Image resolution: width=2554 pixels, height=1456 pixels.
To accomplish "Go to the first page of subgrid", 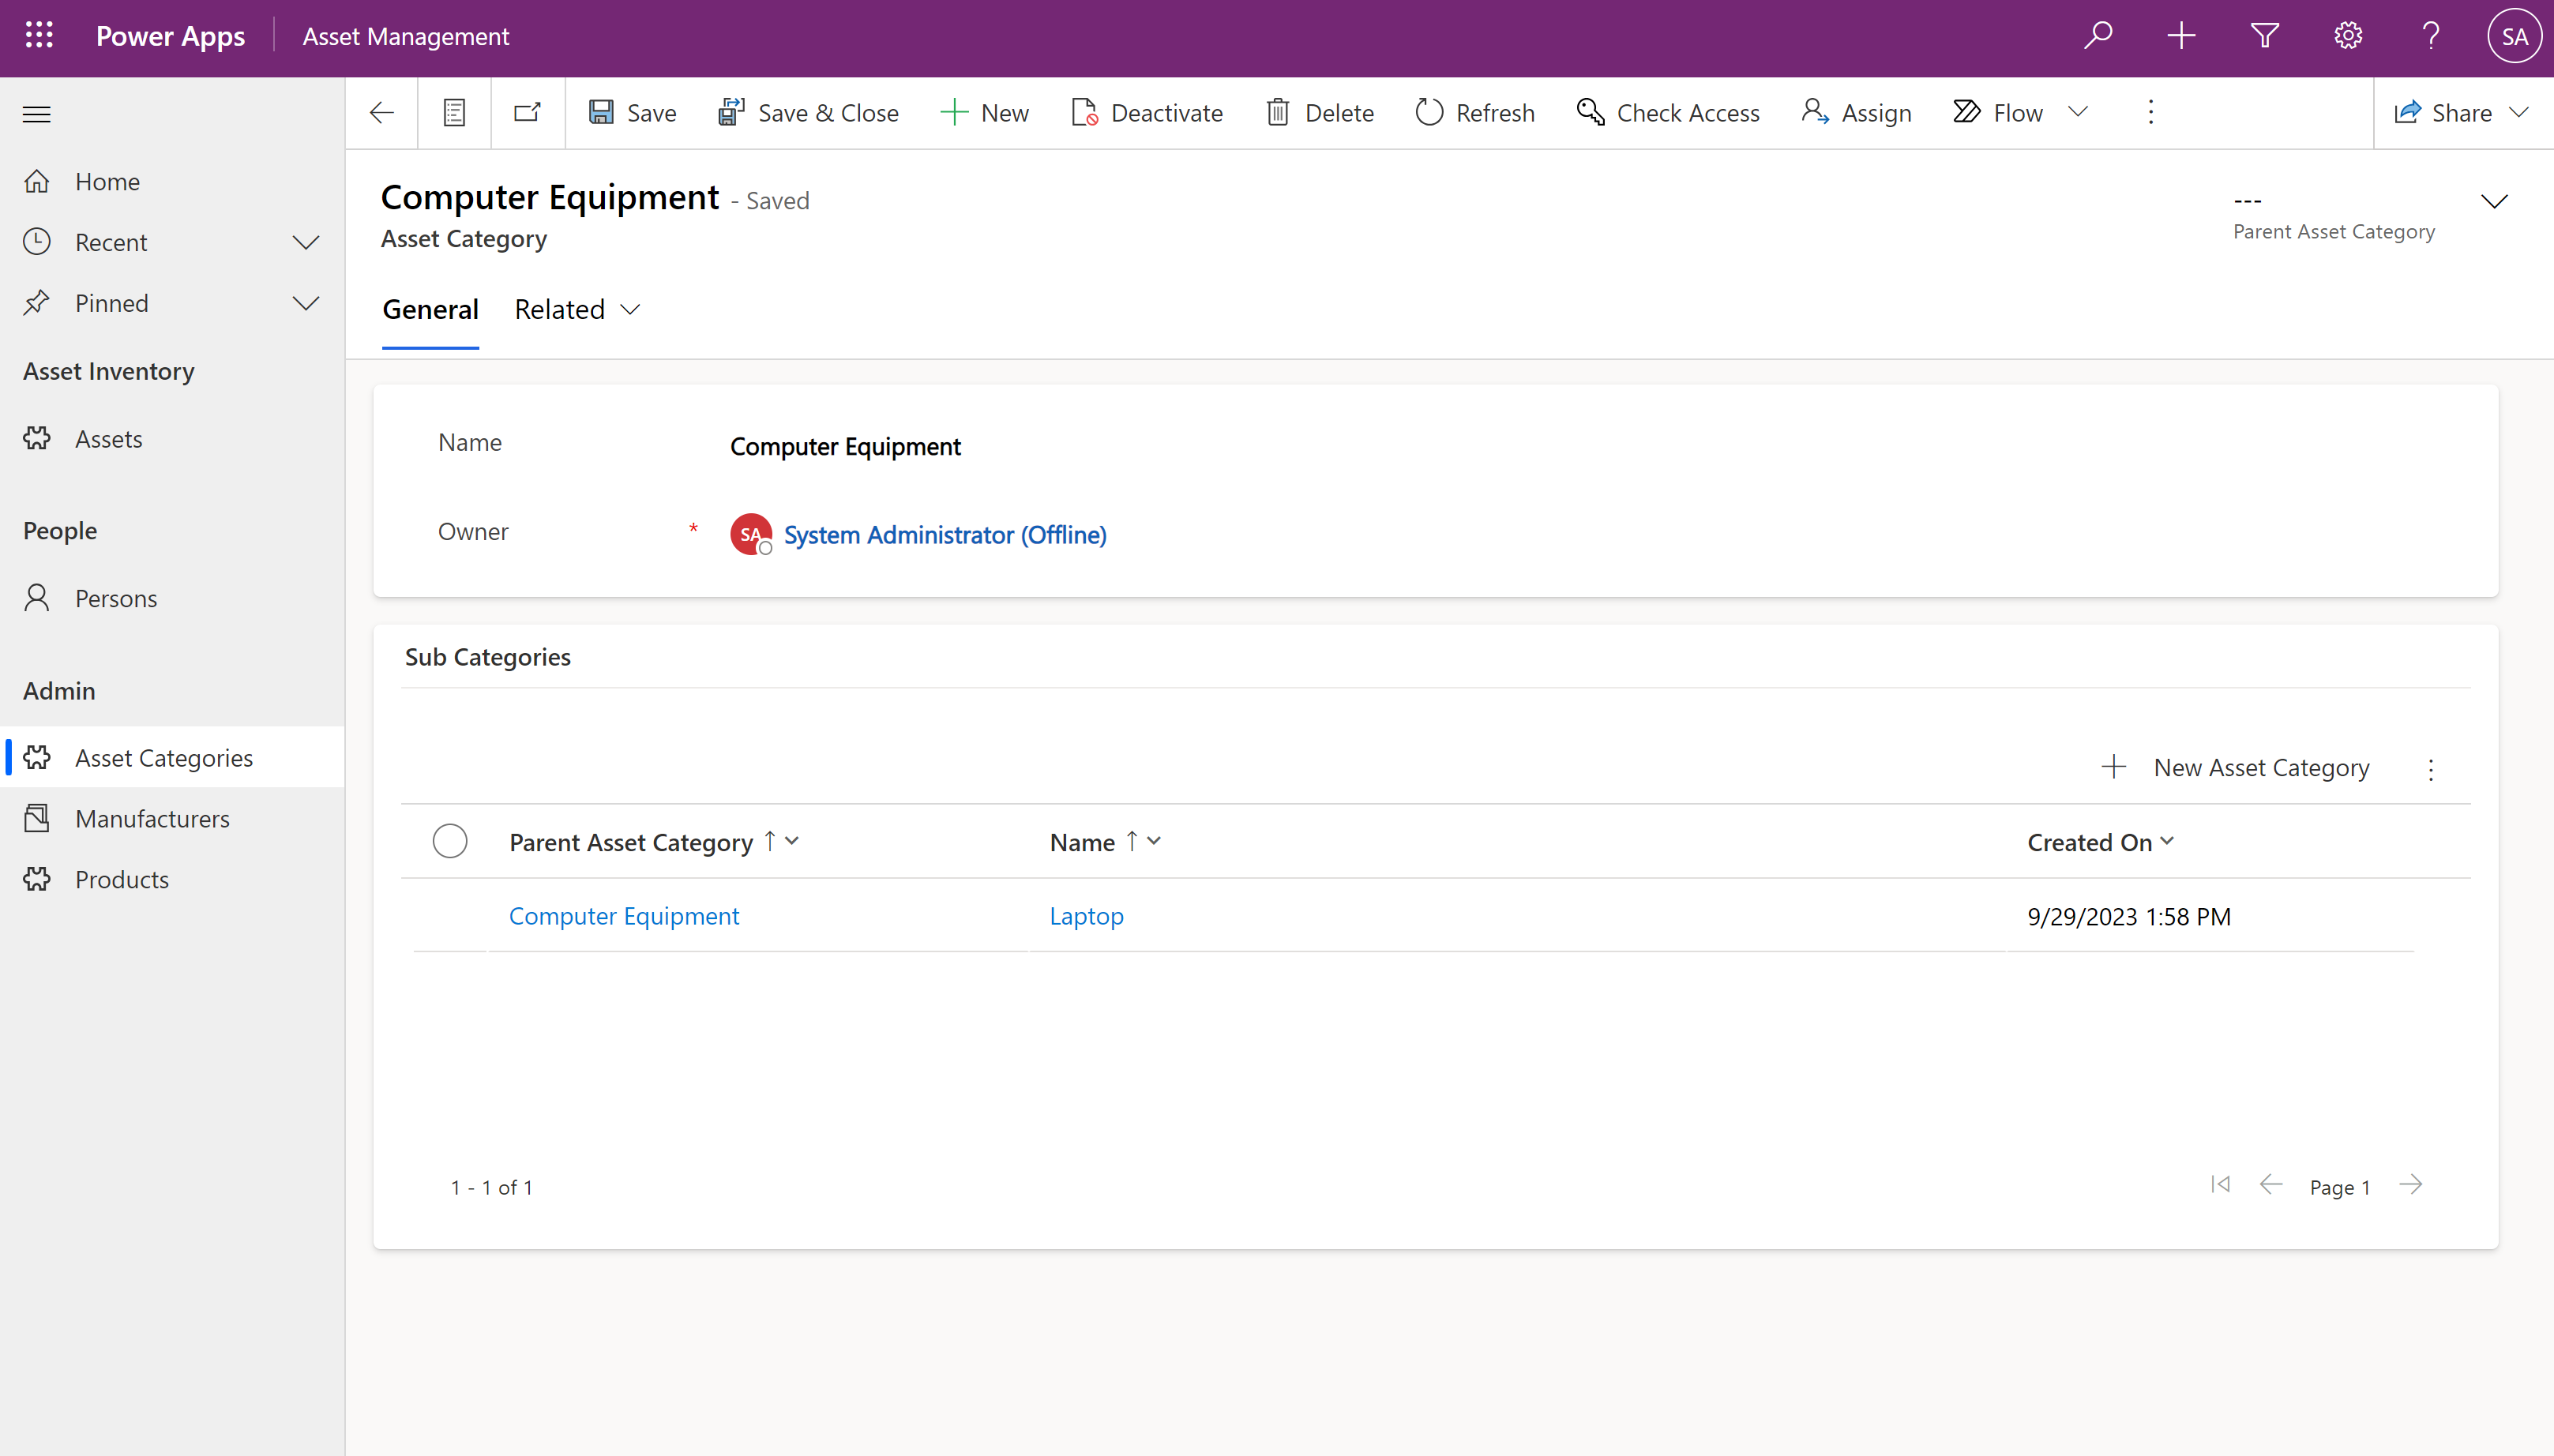I will [2220, 1185].
